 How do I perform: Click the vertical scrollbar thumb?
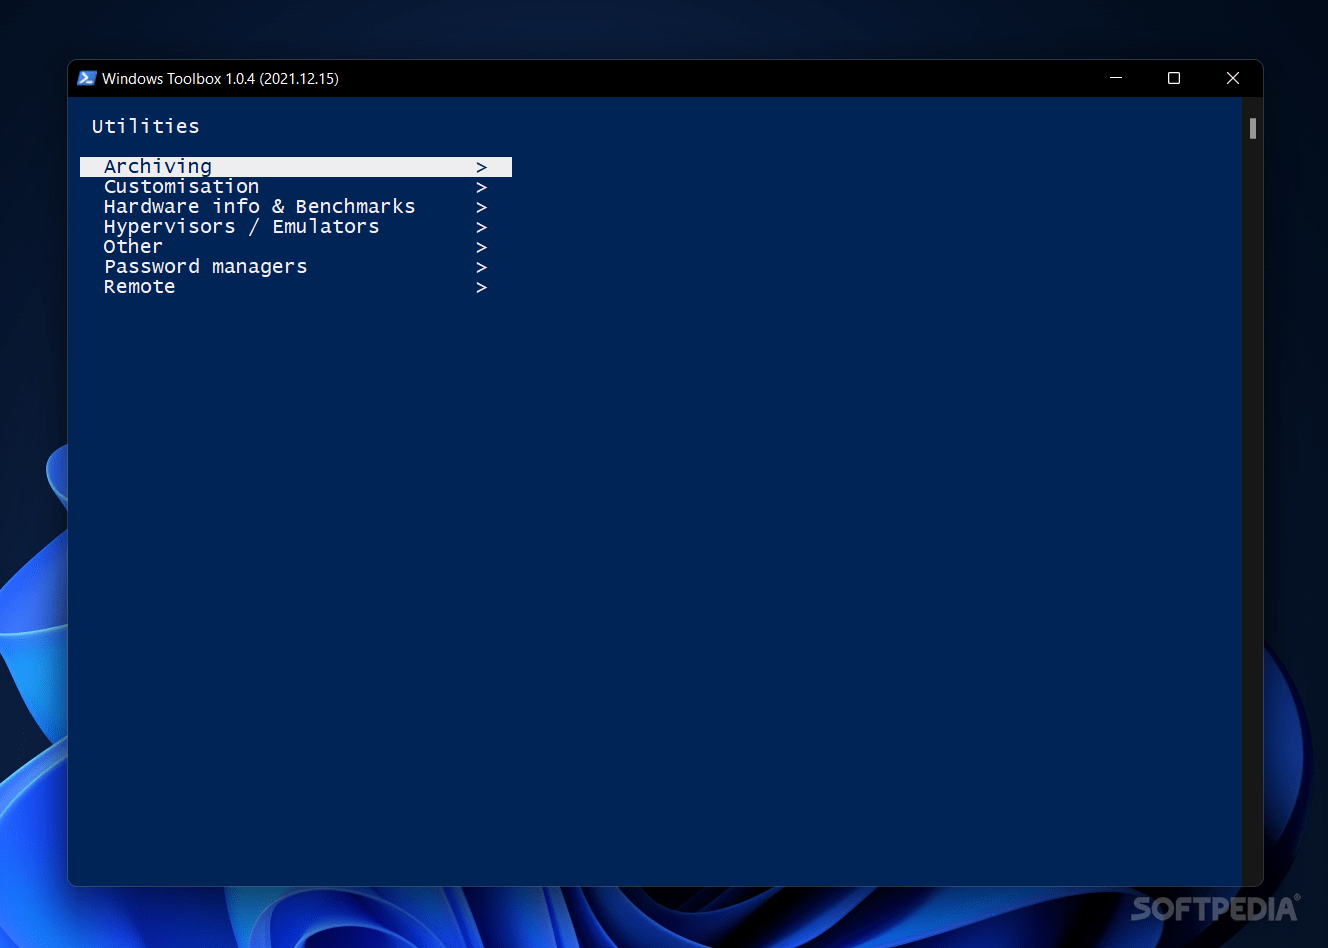(x=1252, y=128)
